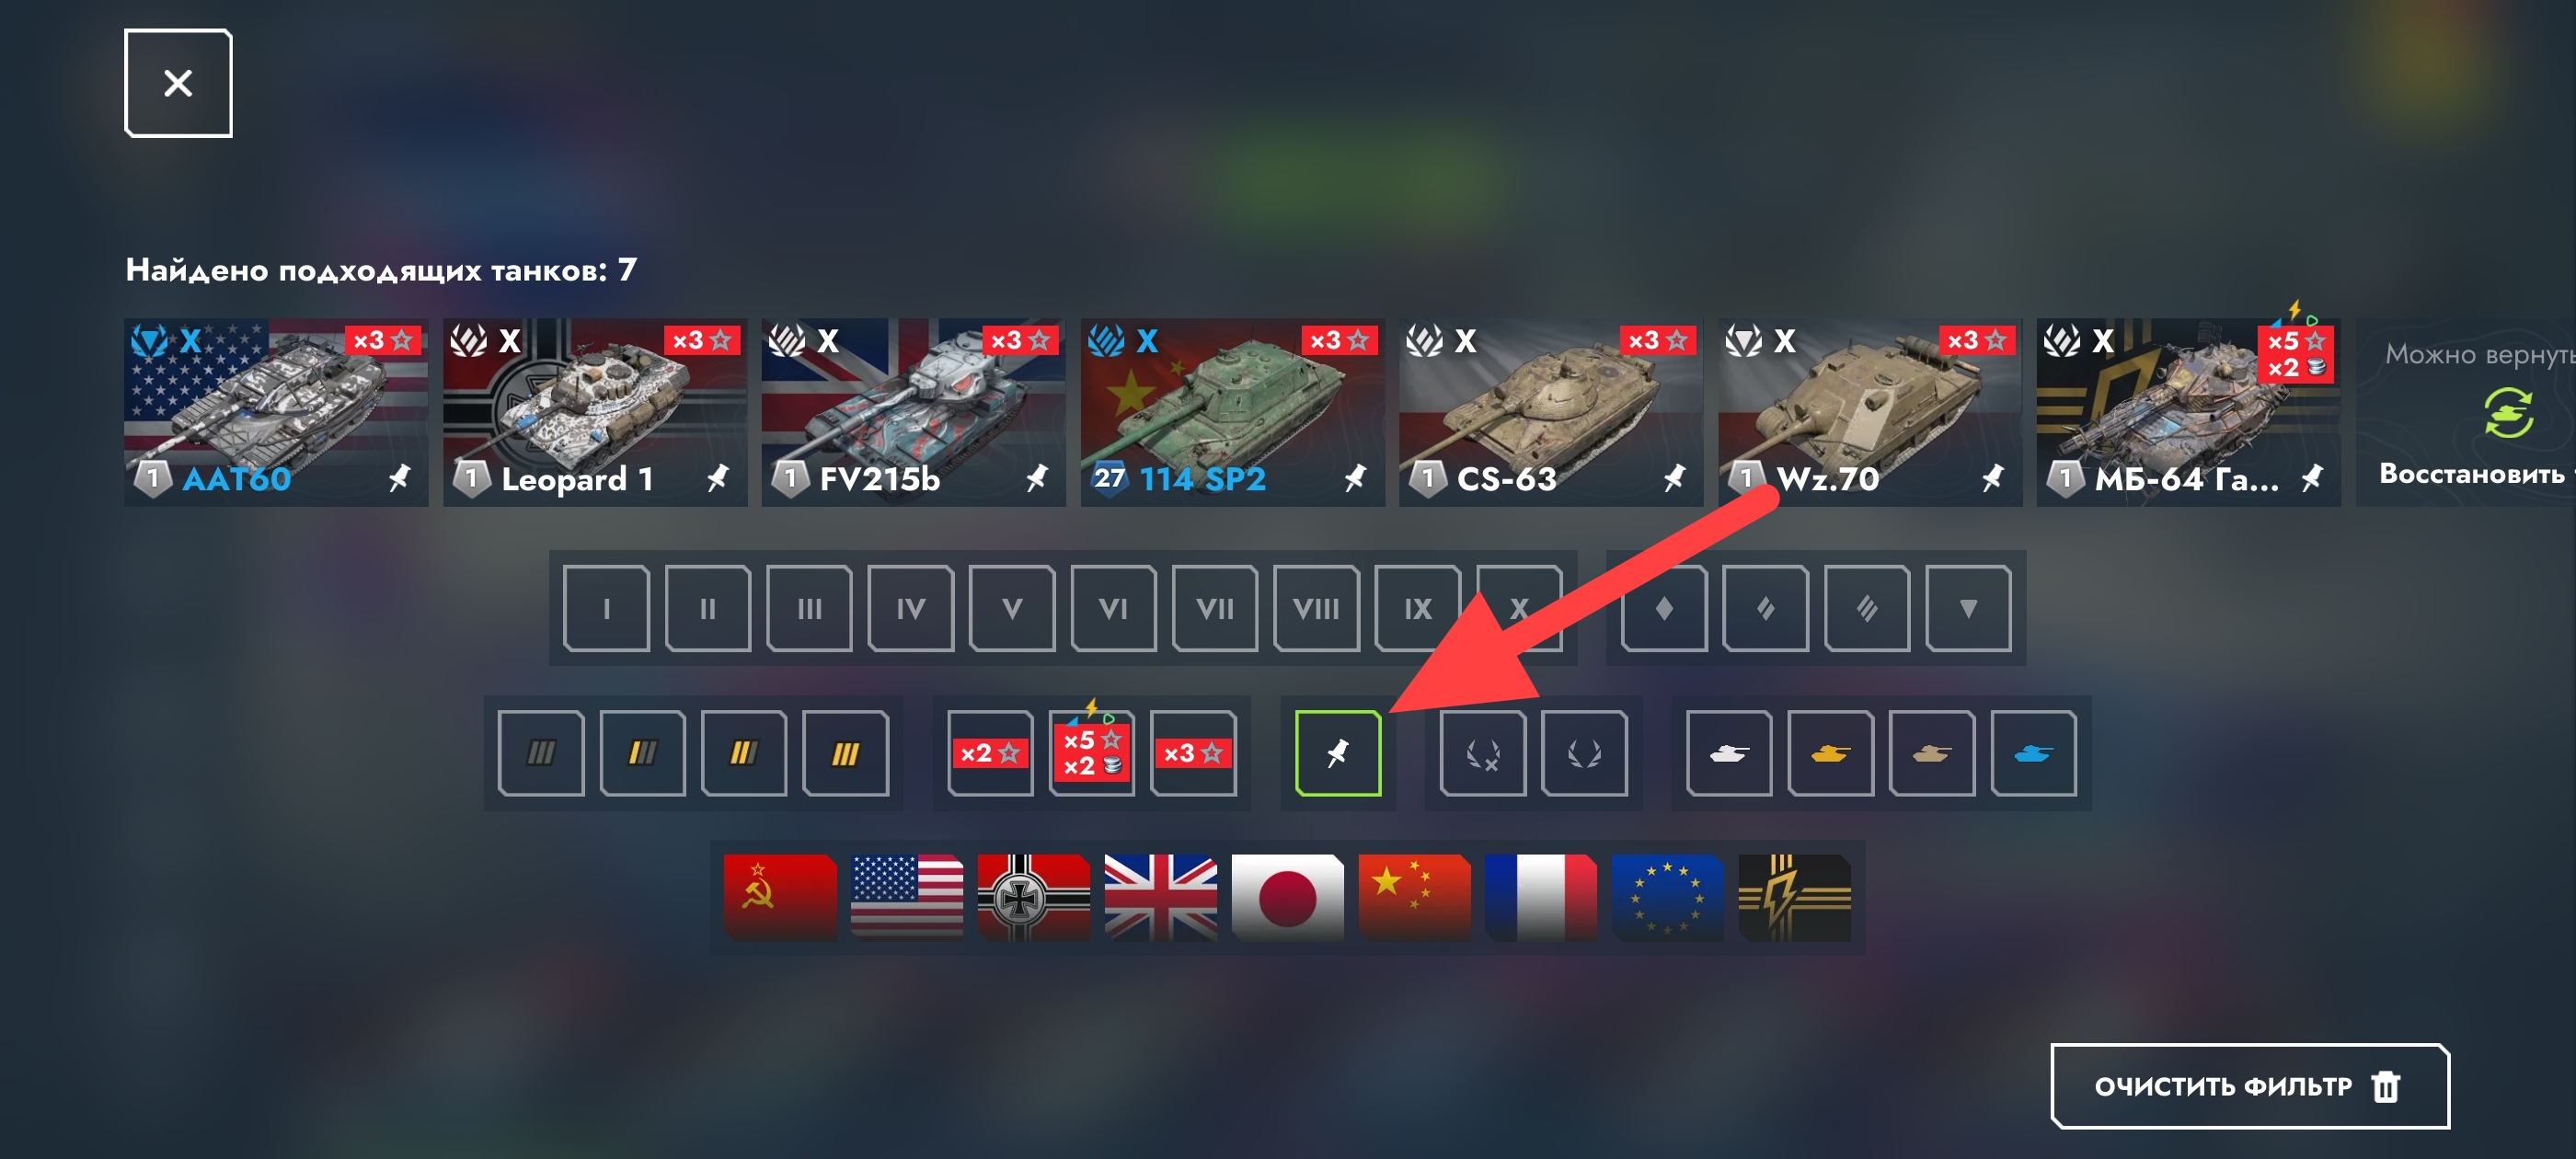Click the pin icon on the Leopard 1 card

(x=717, y=478)
